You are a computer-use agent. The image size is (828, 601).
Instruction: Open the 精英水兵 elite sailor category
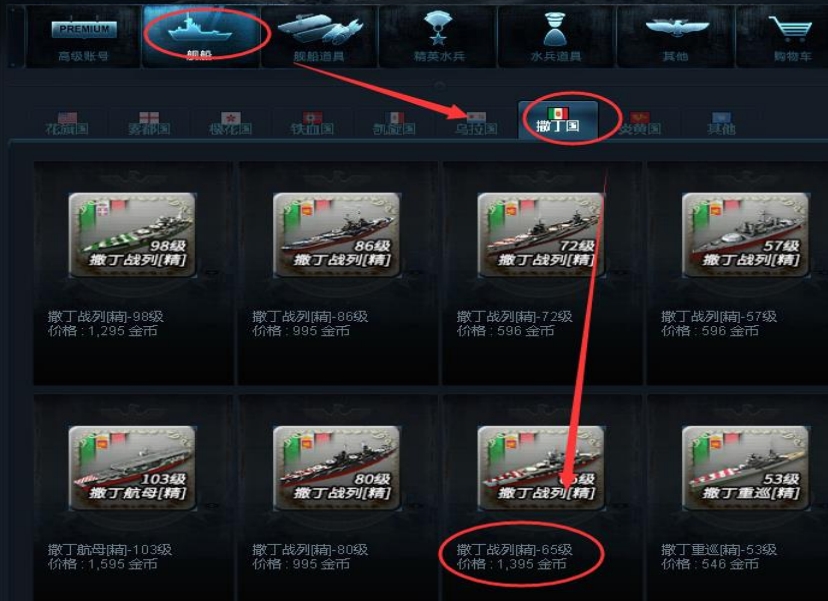pyautogui.click(x=438, y=37)
